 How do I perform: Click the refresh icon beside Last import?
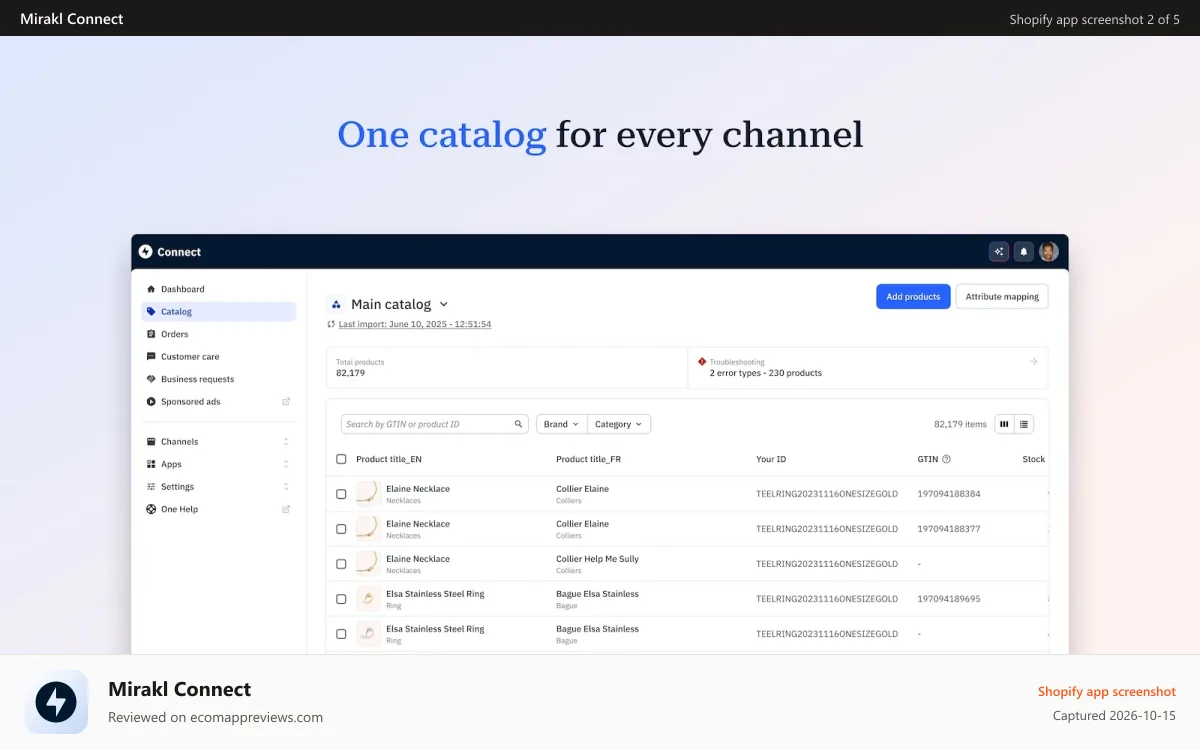tap(331, 324)
